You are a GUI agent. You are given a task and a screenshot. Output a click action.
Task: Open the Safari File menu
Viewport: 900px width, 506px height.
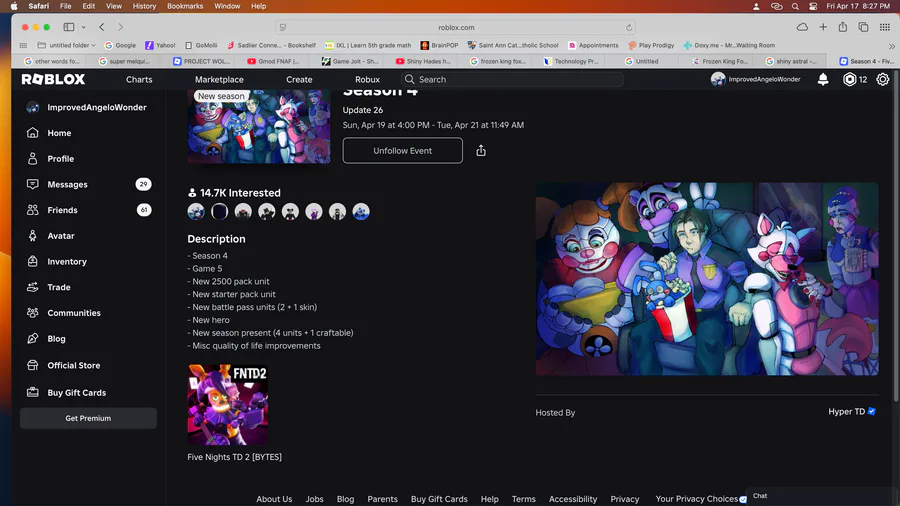tap(66, 6)
